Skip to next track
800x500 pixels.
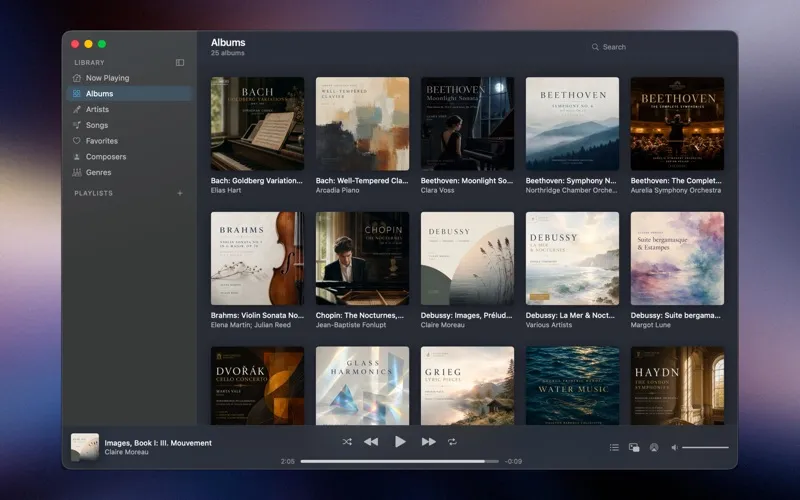pyautogui.click(x=429, y=442)
